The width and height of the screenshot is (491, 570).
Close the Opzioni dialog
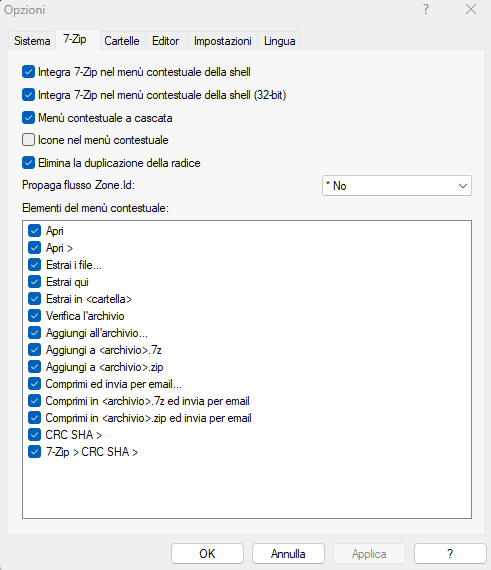click(x=471, y=9)
